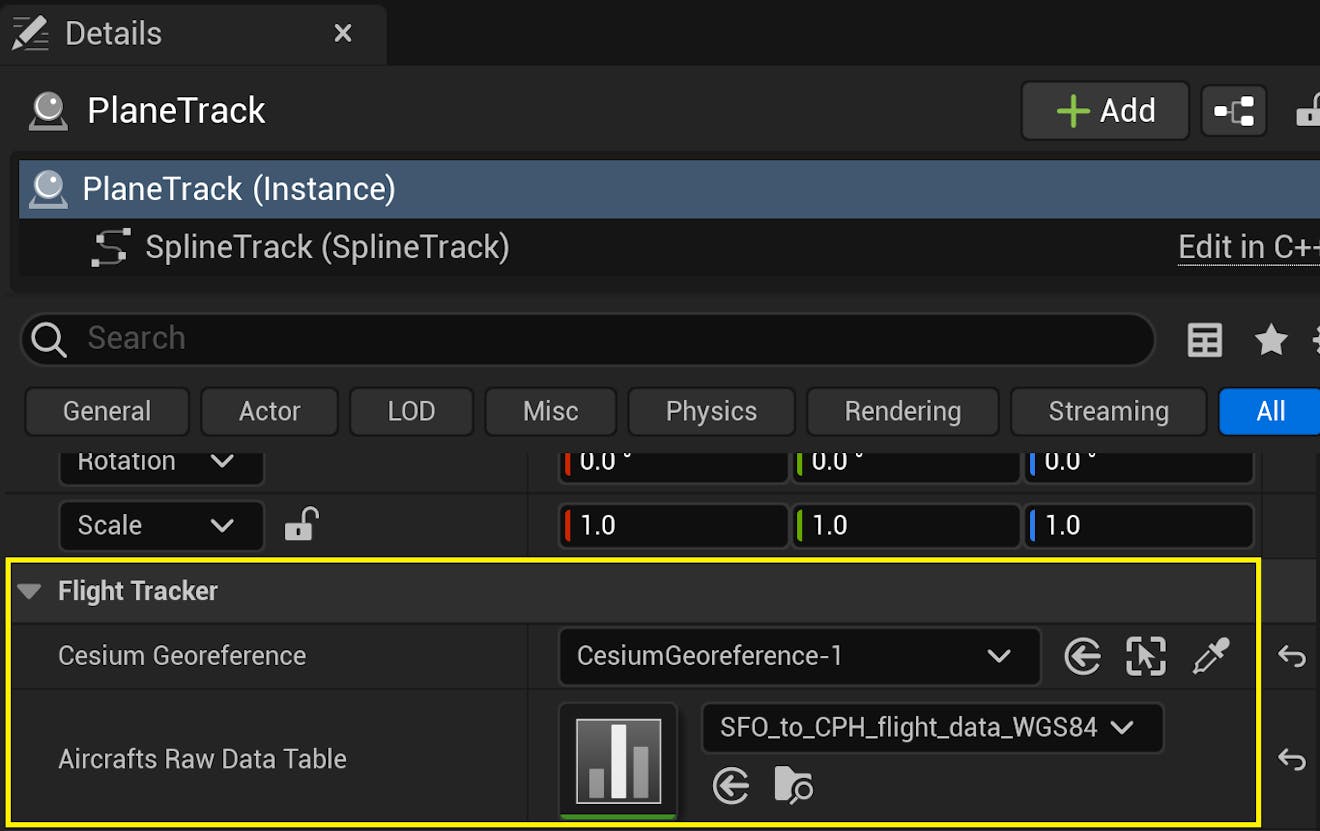1320x831 pixels.
Task: Toggle the property matrix table icon
Action: [x=1204, y=340]
